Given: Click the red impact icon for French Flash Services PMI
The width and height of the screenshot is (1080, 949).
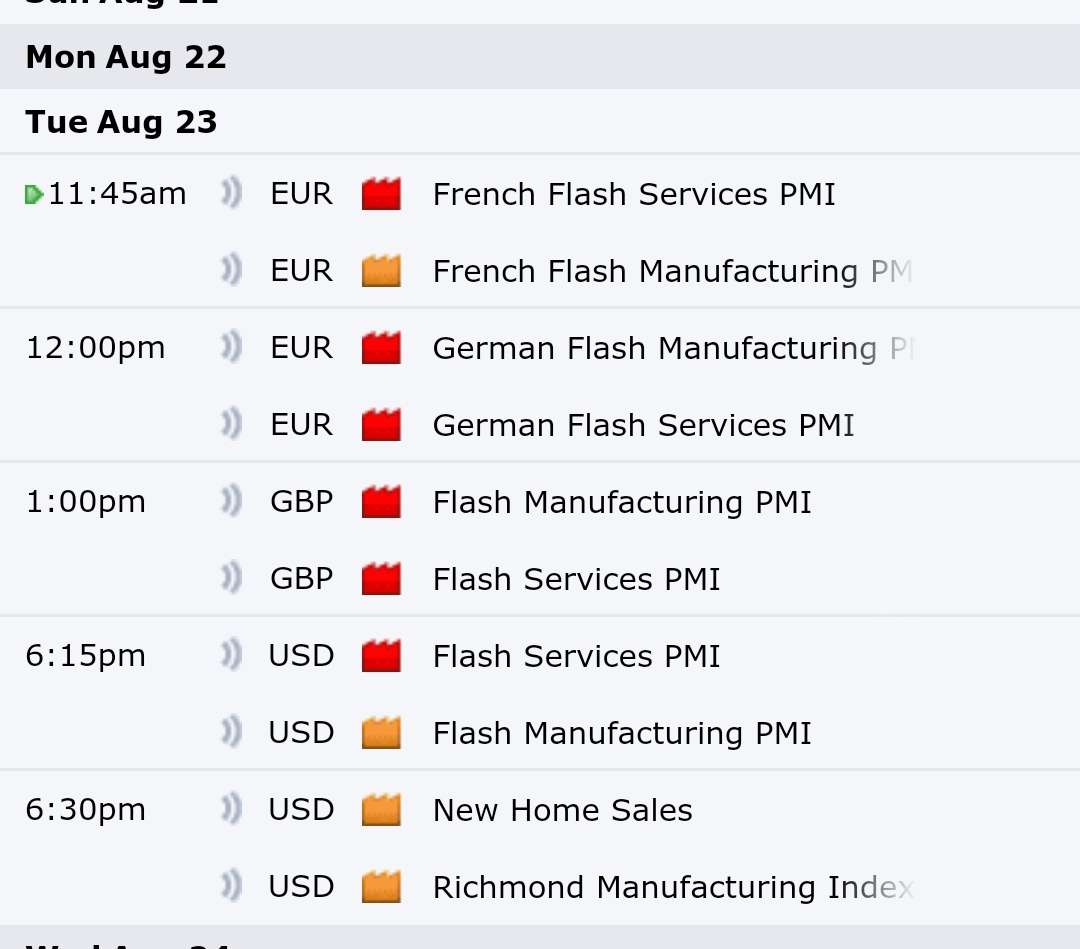Looking at the screenshot, I should [x=381, y=194].
